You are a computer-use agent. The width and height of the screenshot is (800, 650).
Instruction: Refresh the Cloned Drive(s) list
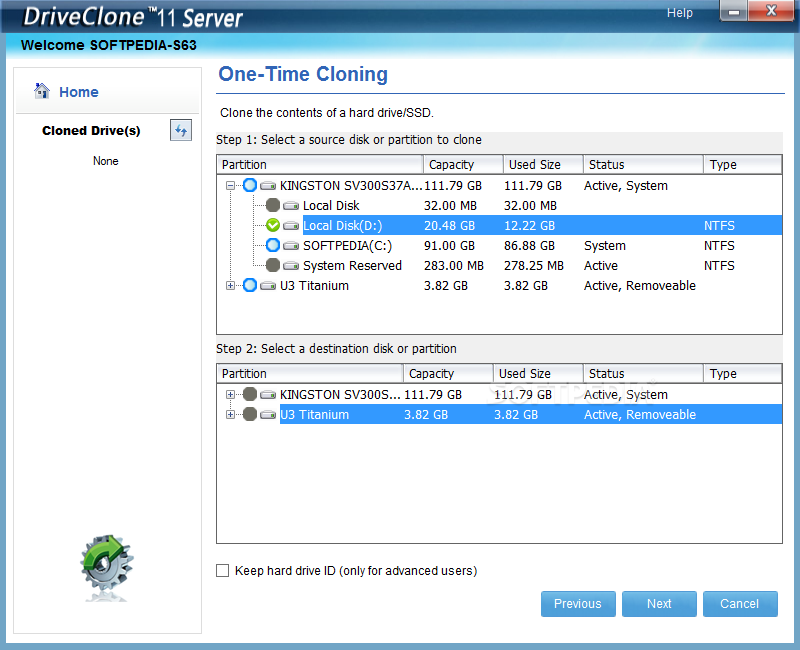tap(181, 131)
